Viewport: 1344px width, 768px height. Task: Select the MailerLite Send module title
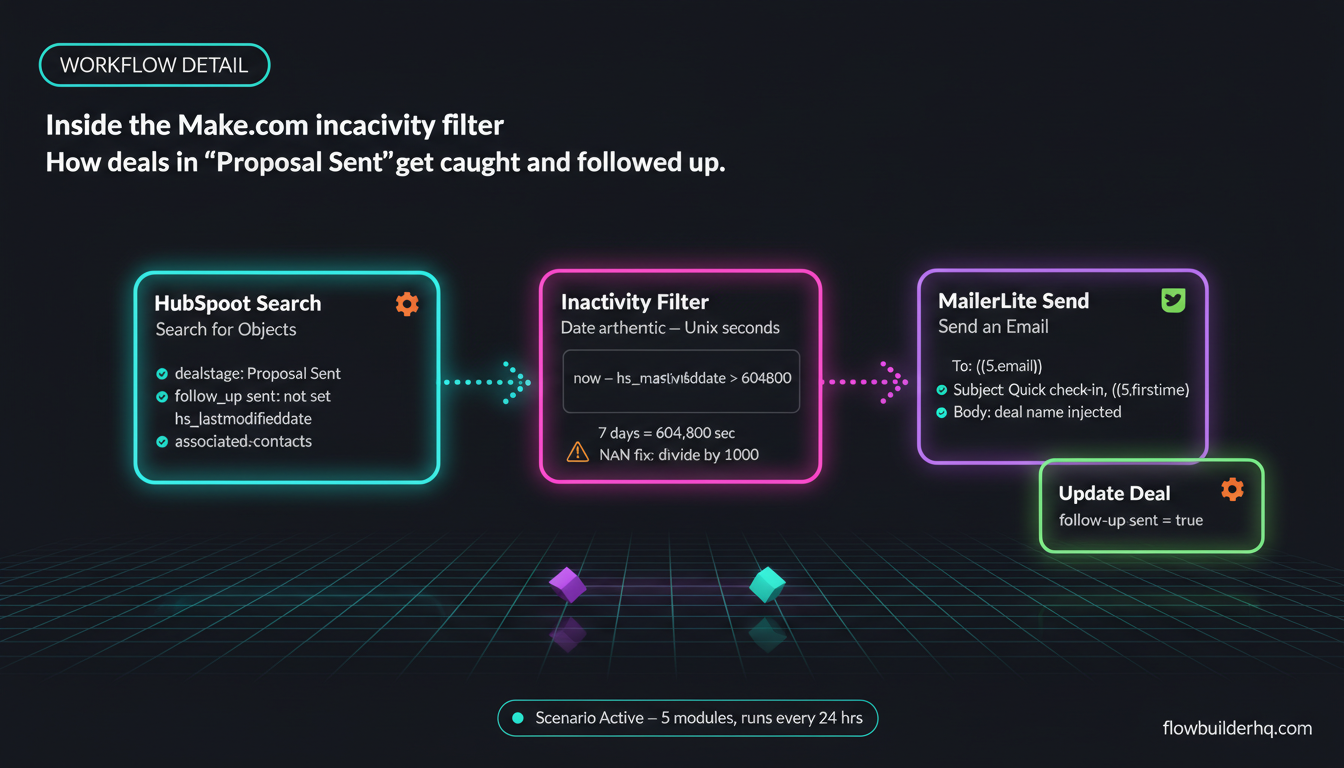click(x=1014, y=300)
